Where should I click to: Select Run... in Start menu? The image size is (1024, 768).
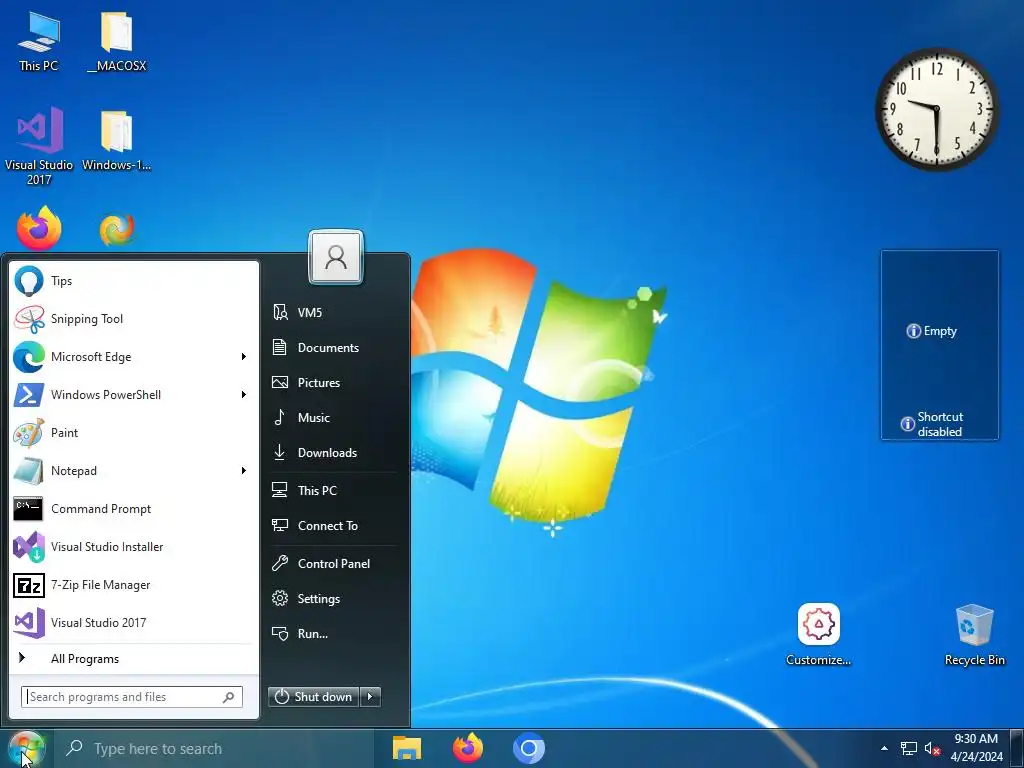[x=334, y=633]
